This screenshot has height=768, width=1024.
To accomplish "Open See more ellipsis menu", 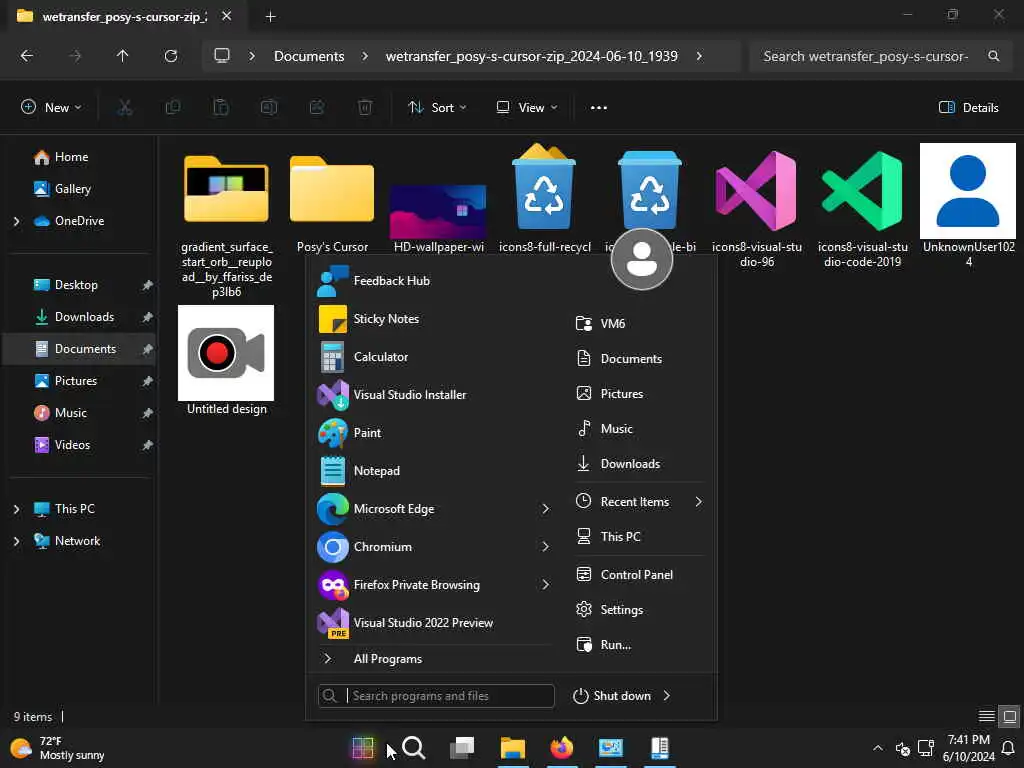I will [x=599, y=108].
